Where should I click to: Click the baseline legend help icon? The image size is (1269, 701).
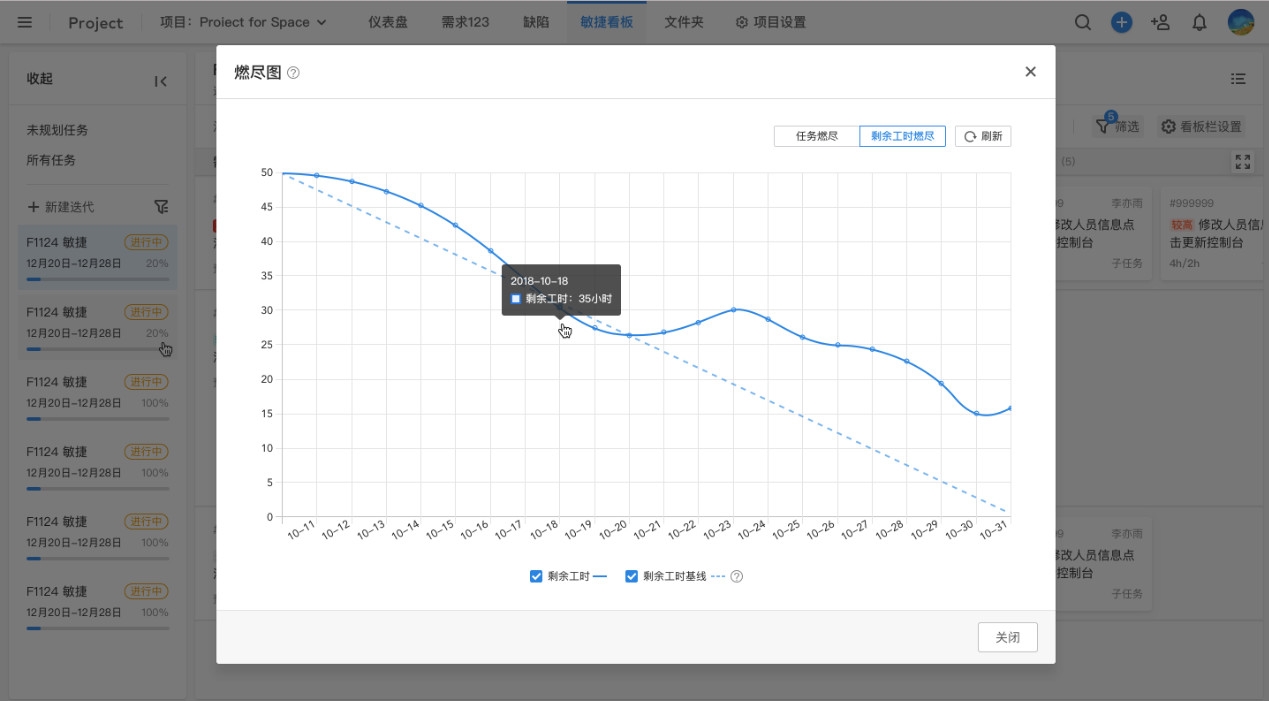point(737,577)
